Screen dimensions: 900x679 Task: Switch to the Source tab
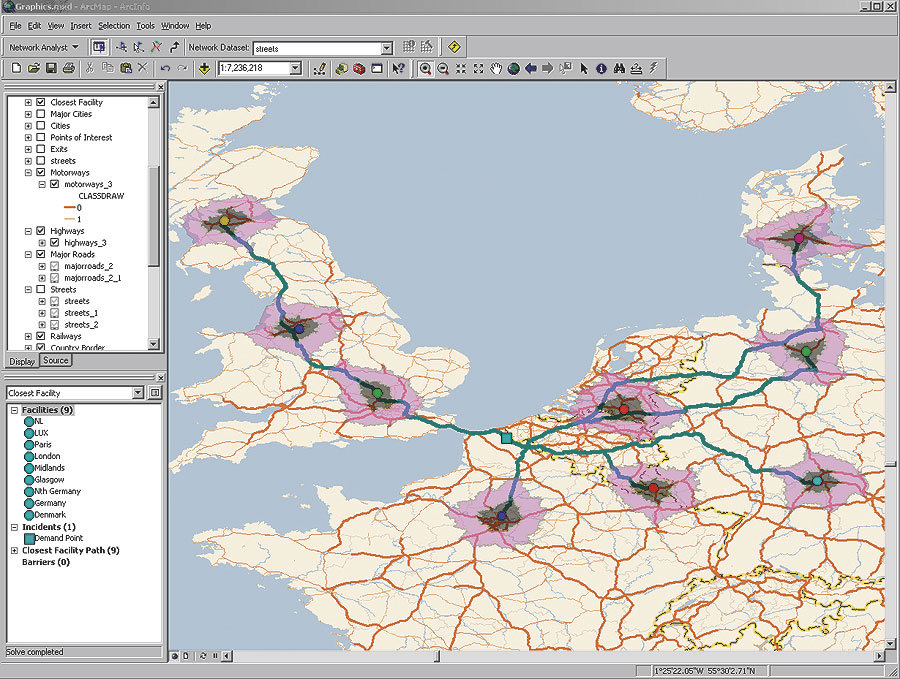click(x=56, y=360)
